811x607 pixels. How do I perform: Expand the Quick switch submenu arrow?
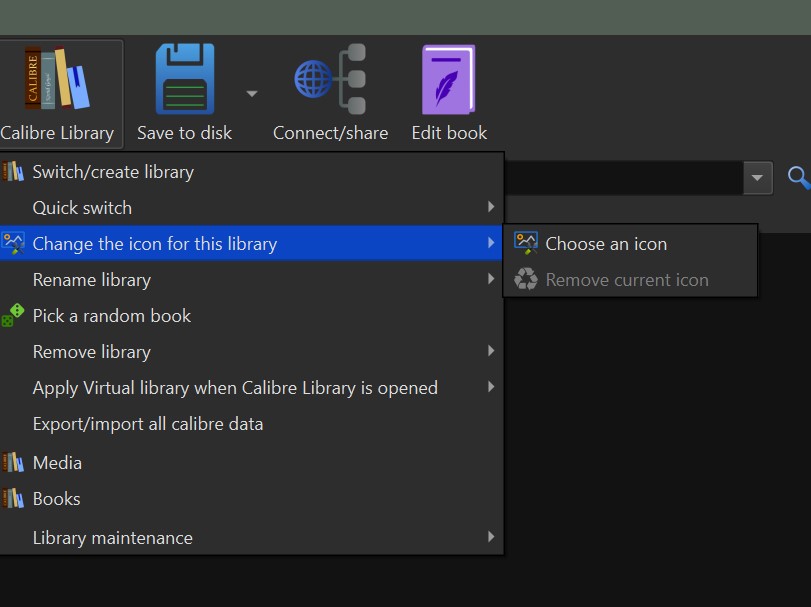[x=491, y=208]
